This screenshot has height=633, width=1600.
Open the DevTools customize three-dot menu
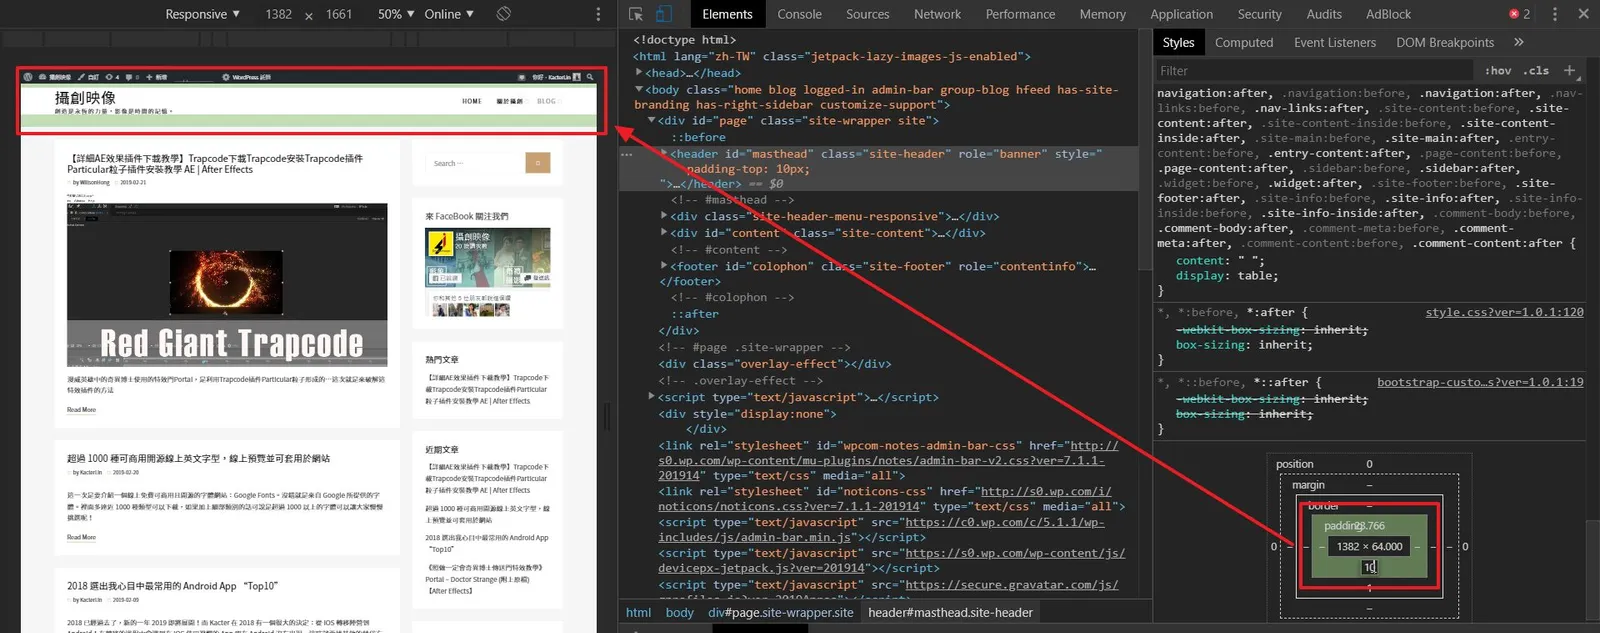1554,14
